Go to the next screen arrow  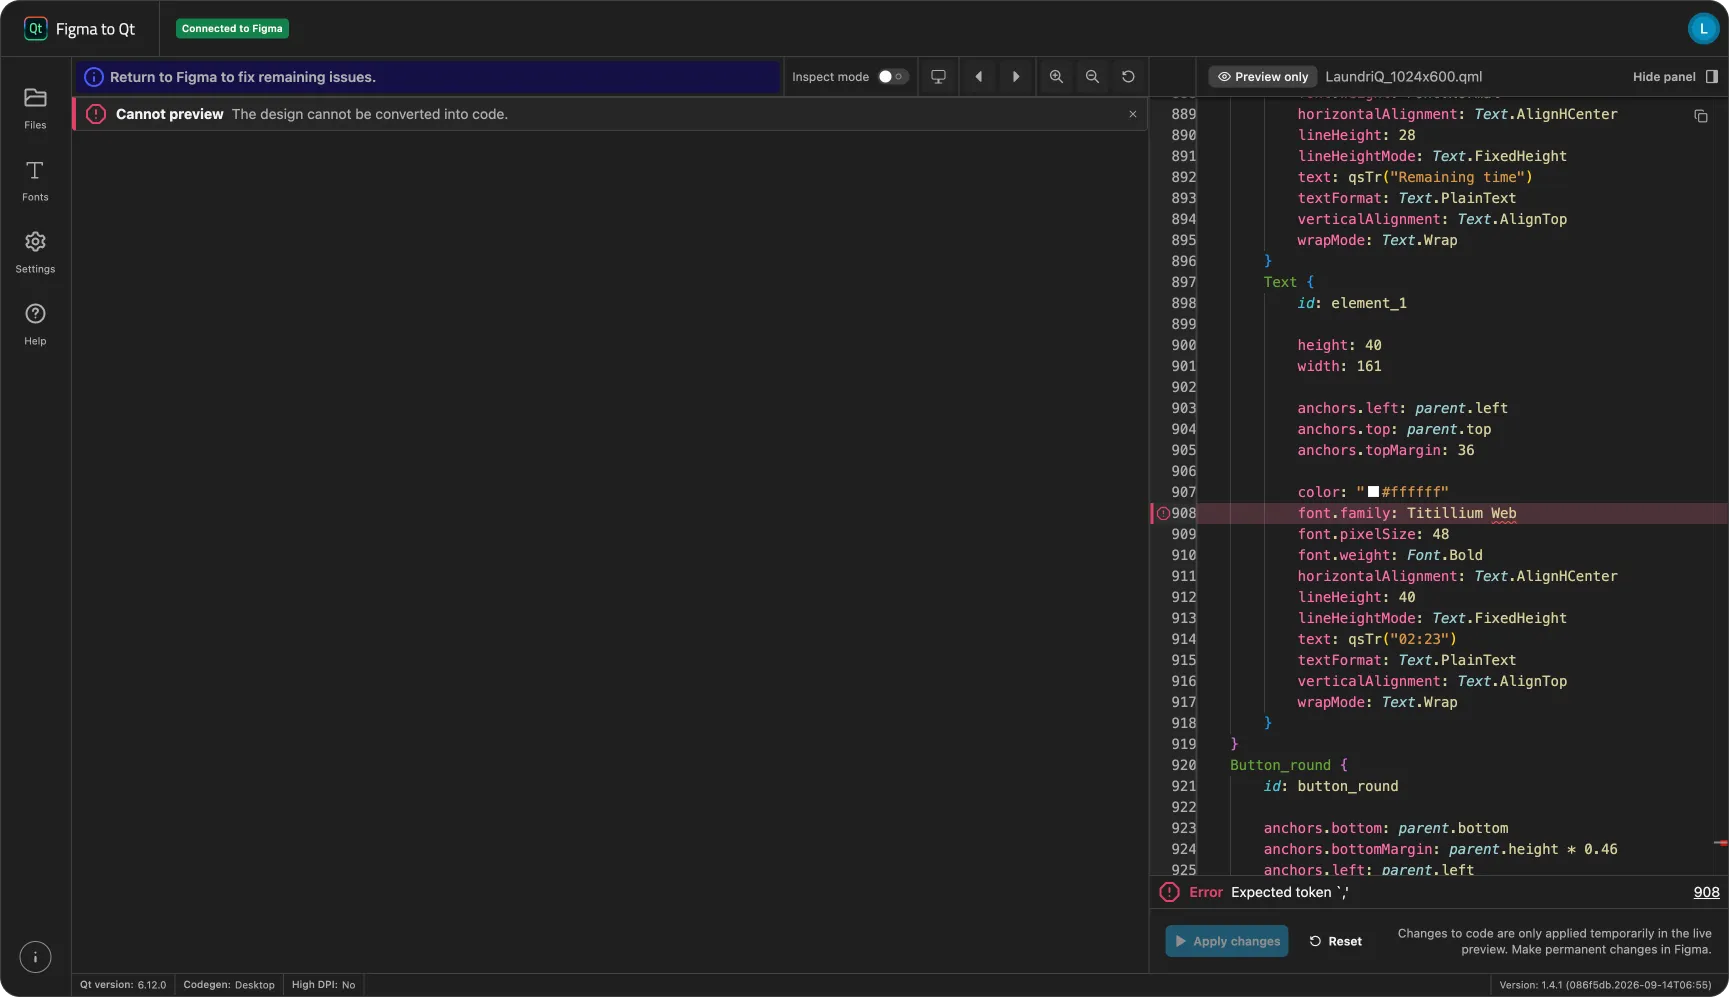click(x=1016, y=77)
